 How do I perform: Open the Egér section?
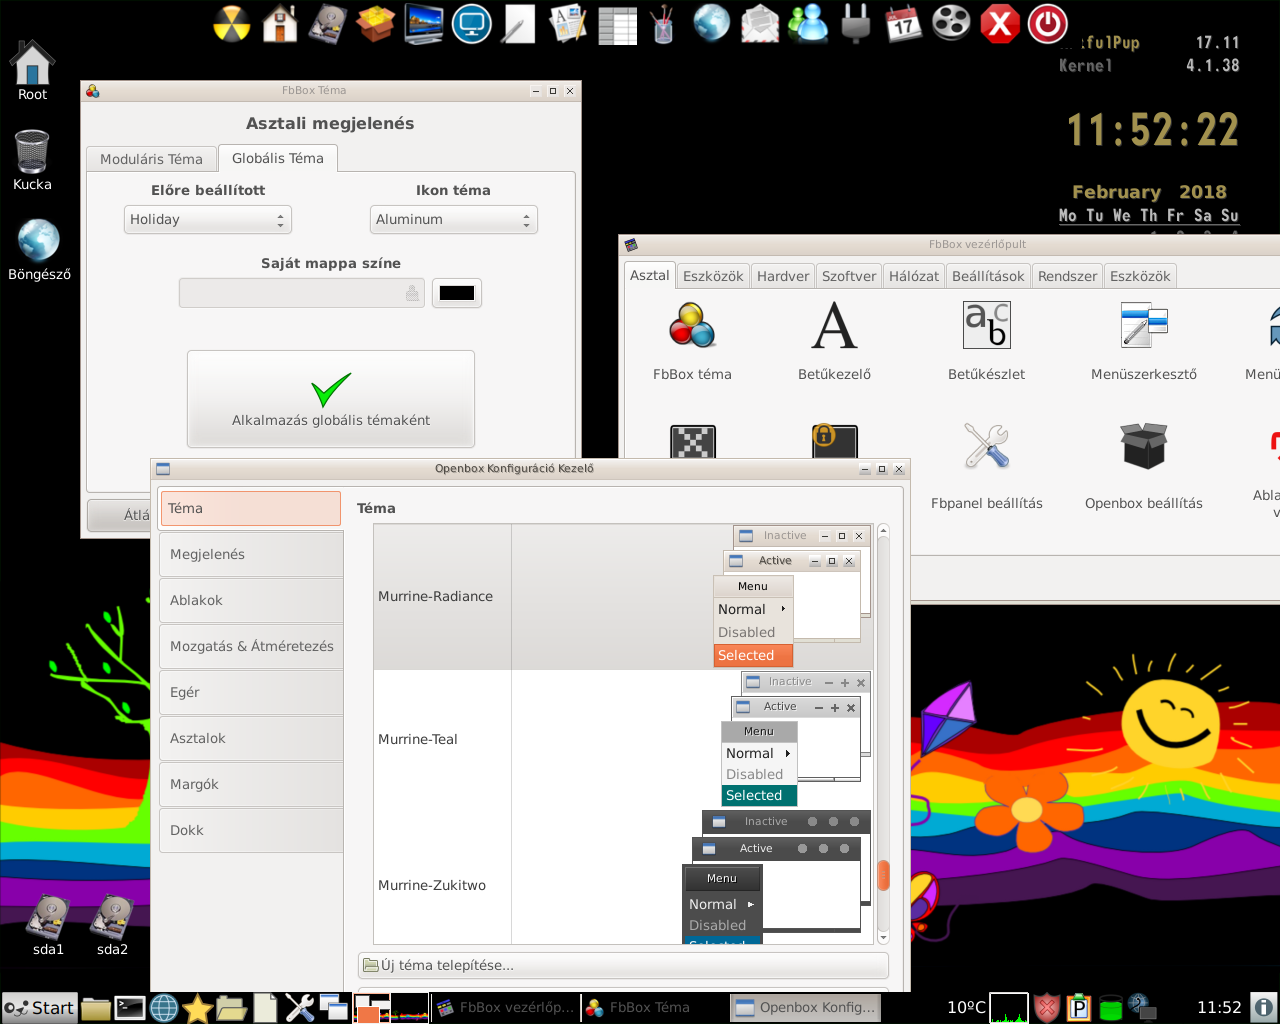pyautogui.click(x=251, y=692)
